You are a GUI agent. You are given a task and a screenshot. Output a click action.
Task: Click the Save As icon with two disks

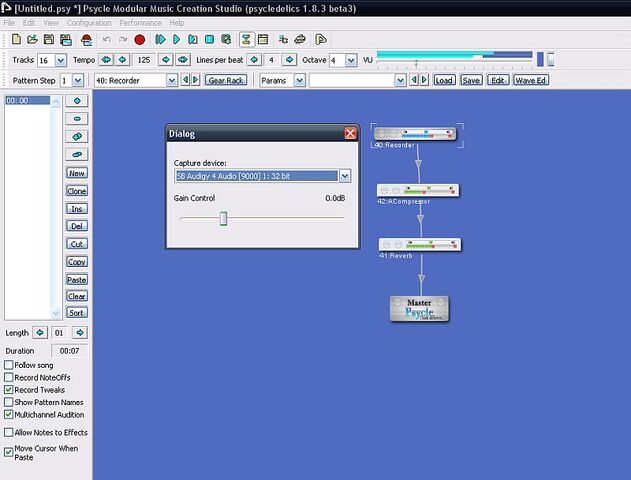(66, 39)
